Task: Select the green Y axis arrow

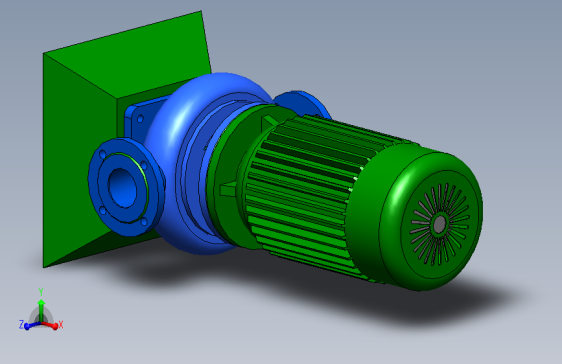Action: click(x=41, y=311)
